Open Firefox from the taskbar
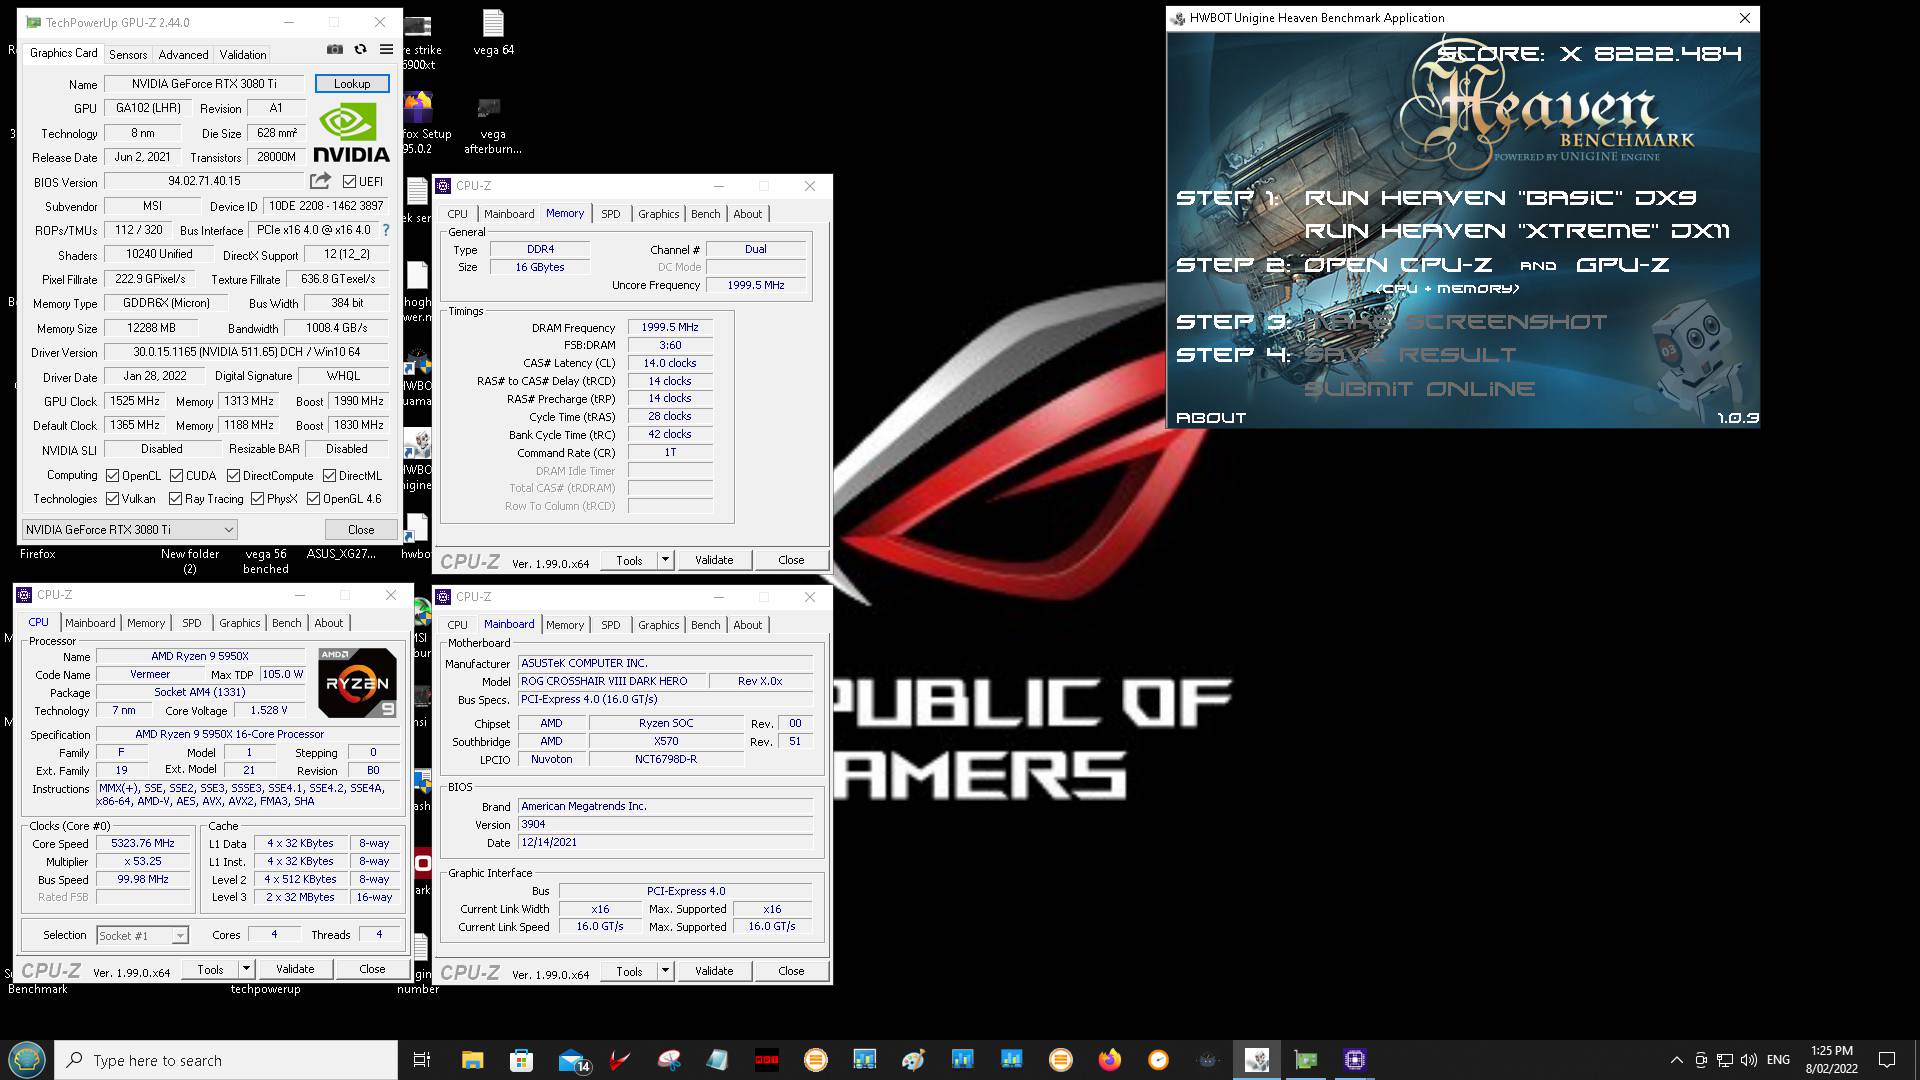The width and height of the screenshot is (1920, 1080). click(x=1109, y=1060)
